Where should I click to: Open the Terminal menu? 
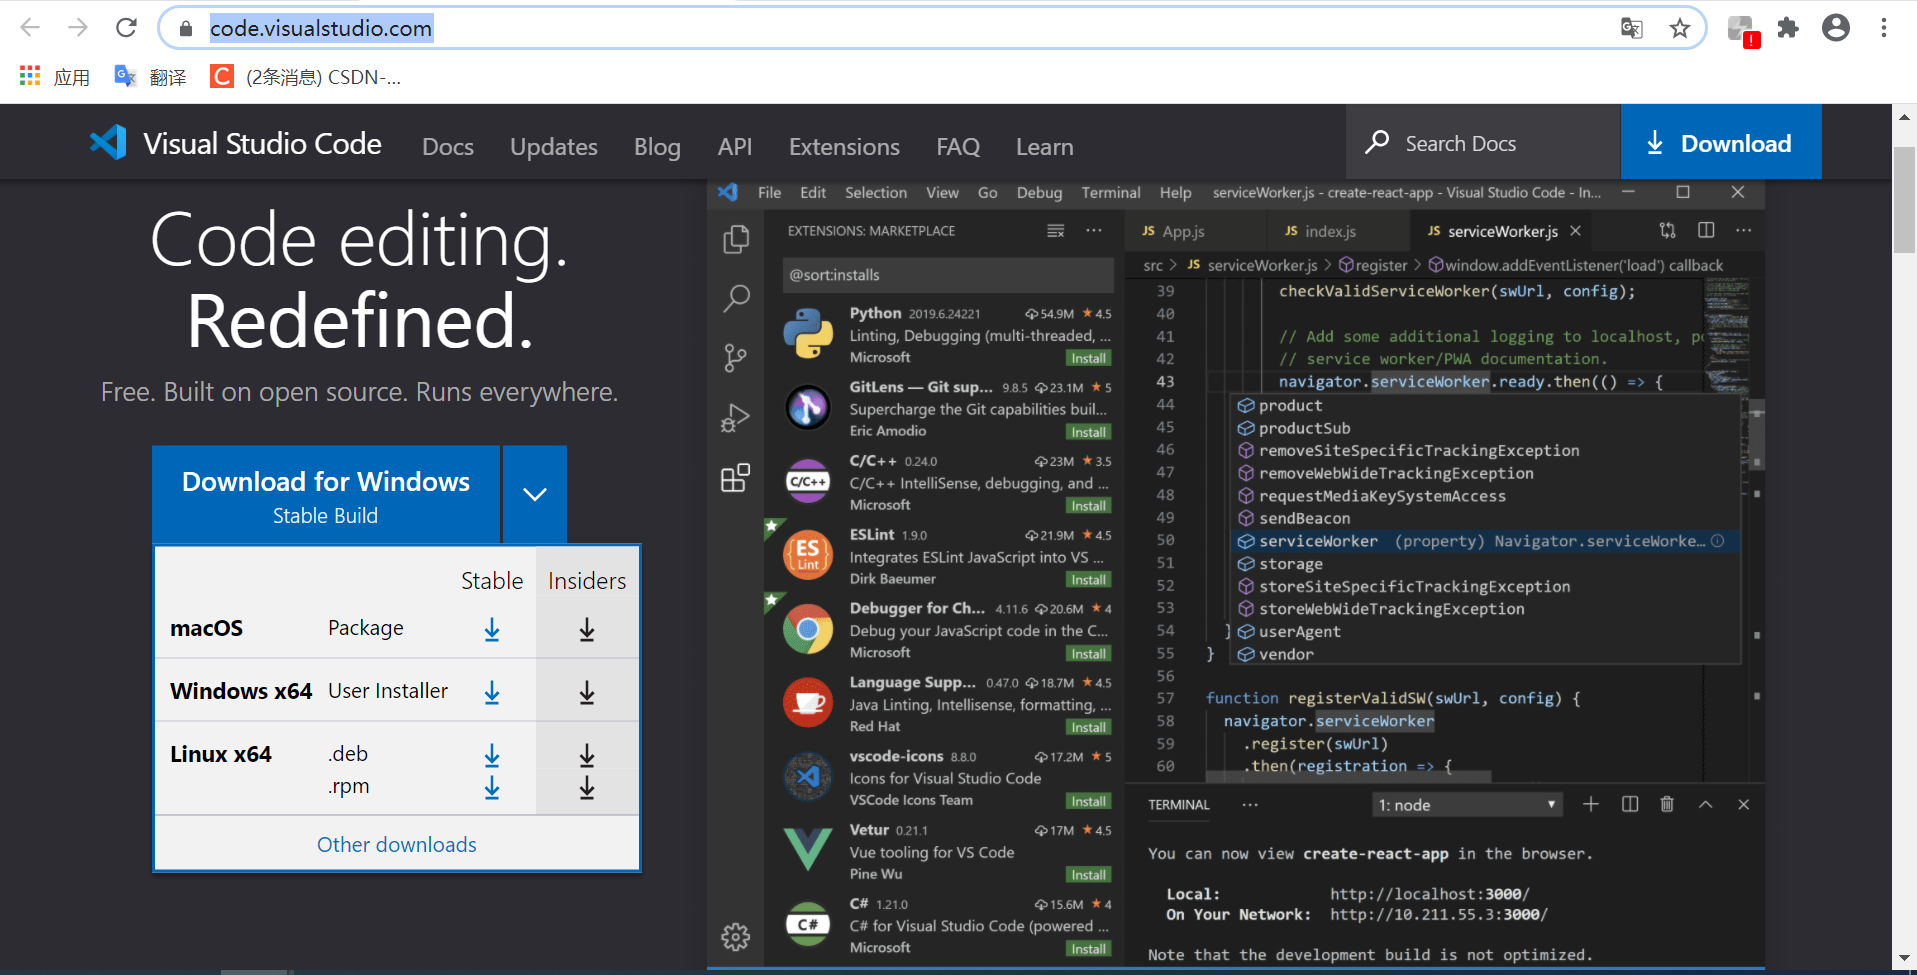[1110, 192]
